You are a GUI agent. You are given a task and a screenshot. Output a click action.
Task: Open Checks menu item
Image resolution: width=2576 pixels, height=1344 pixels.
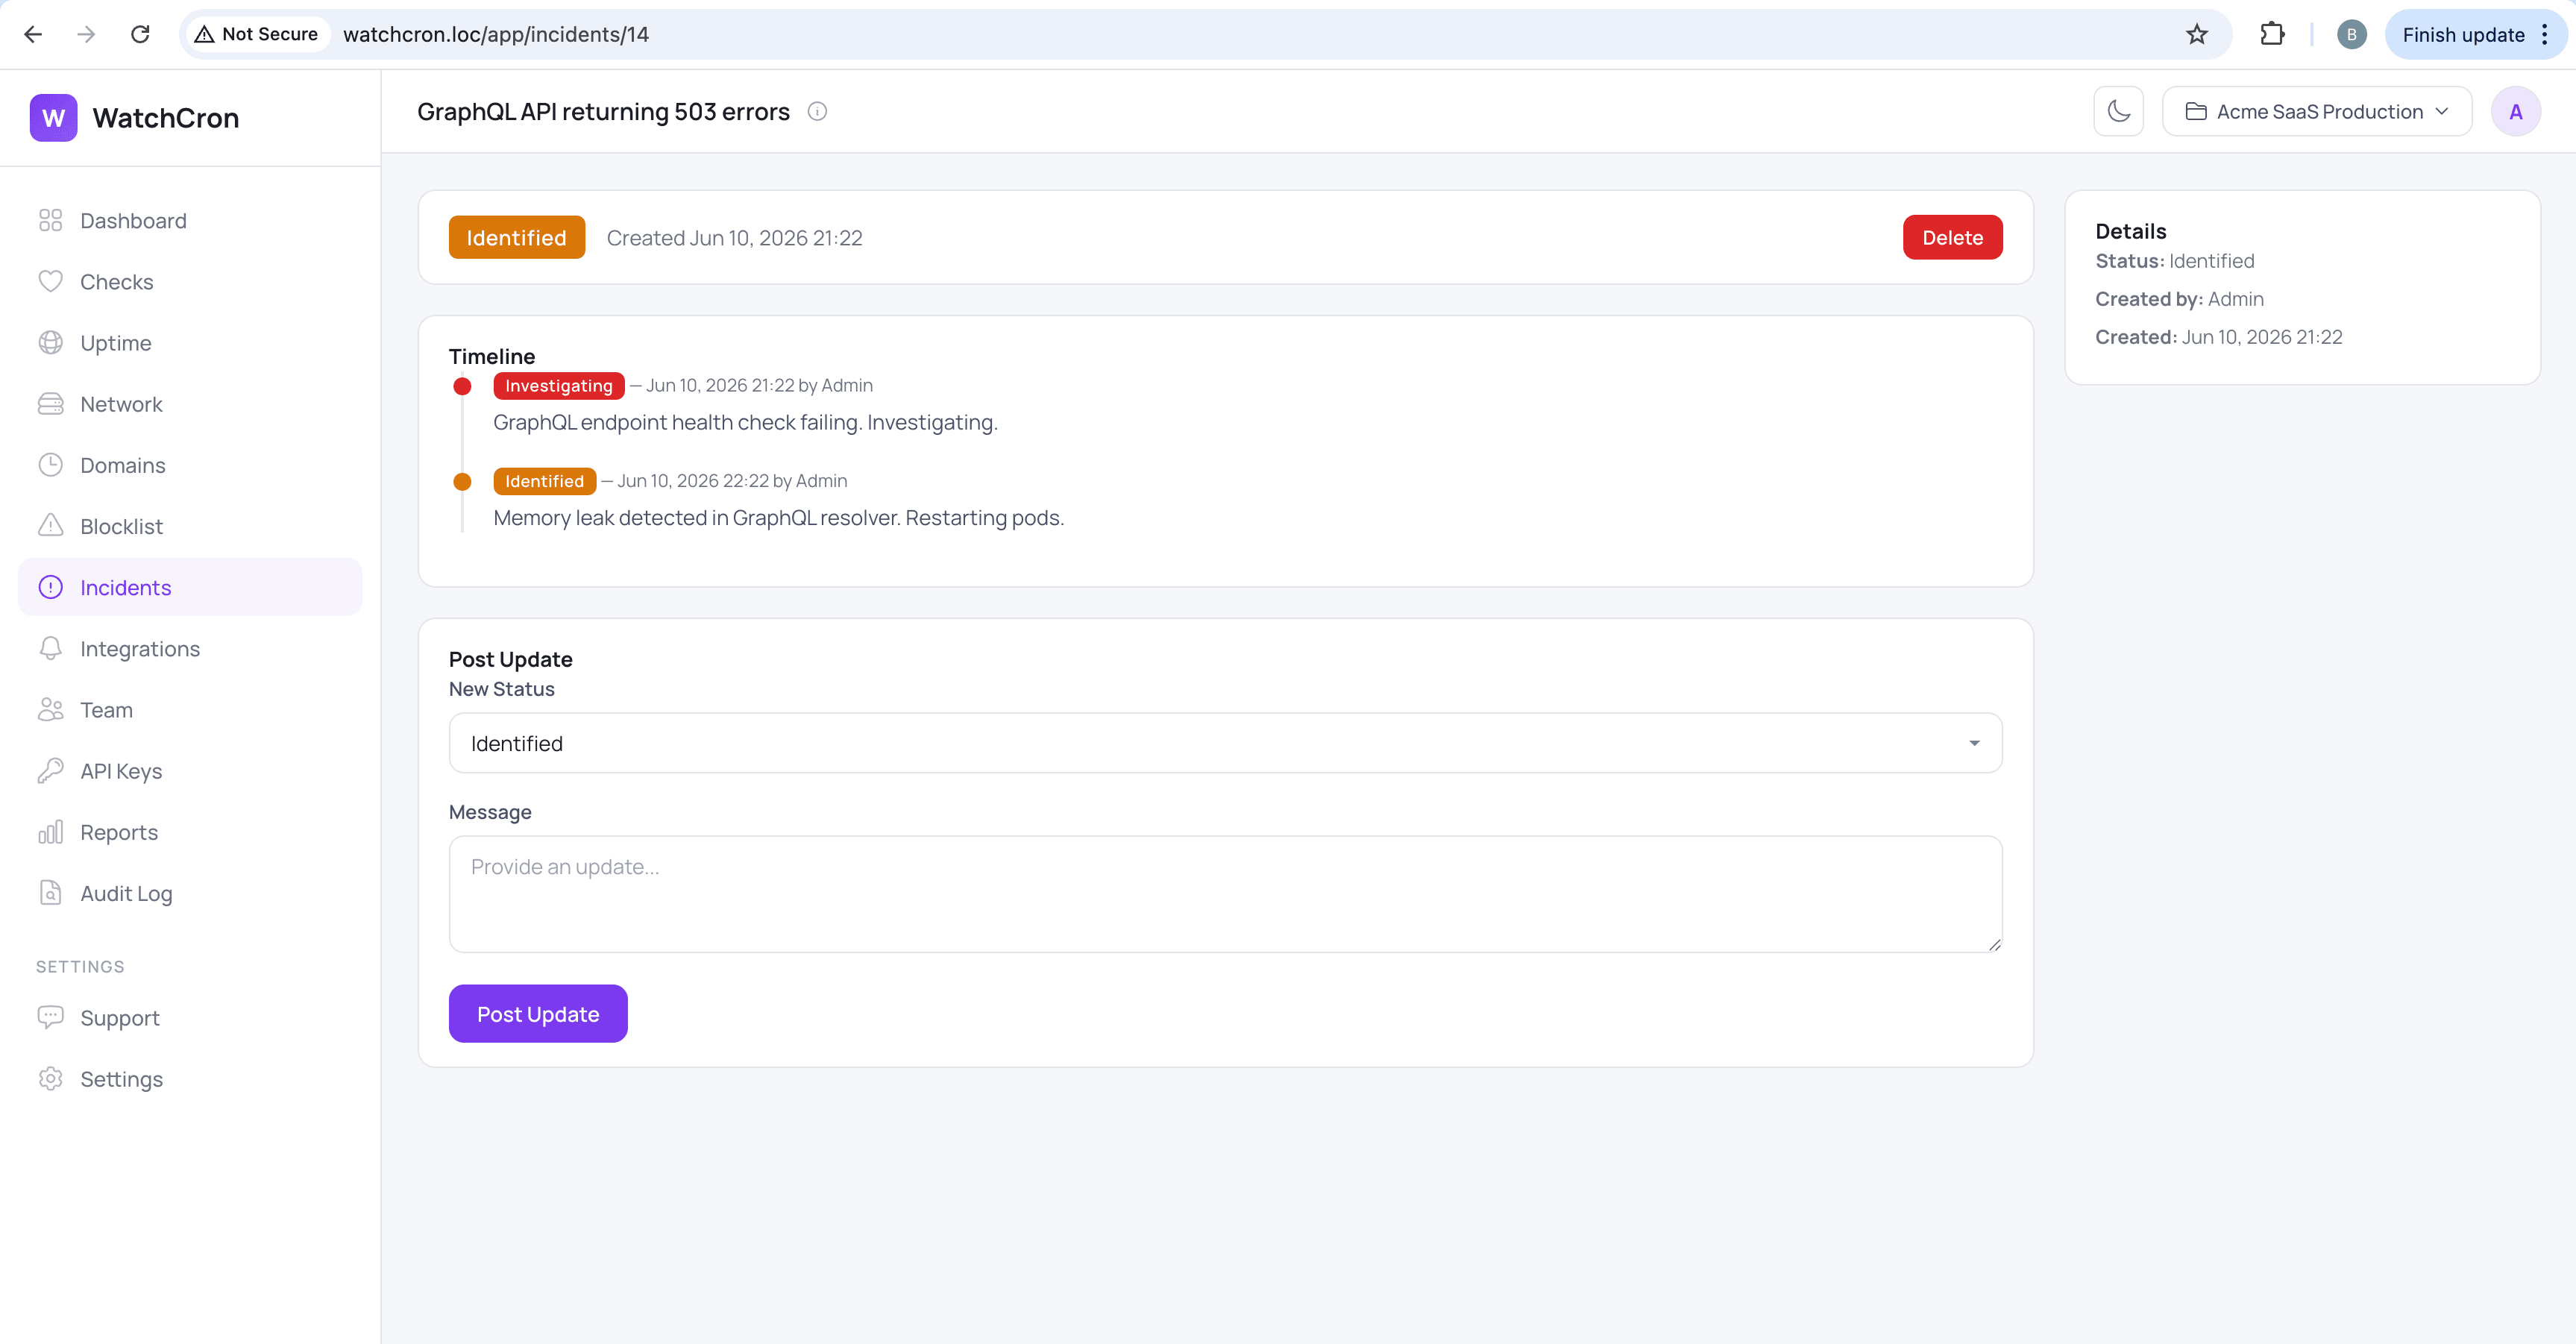coord(190,281)
